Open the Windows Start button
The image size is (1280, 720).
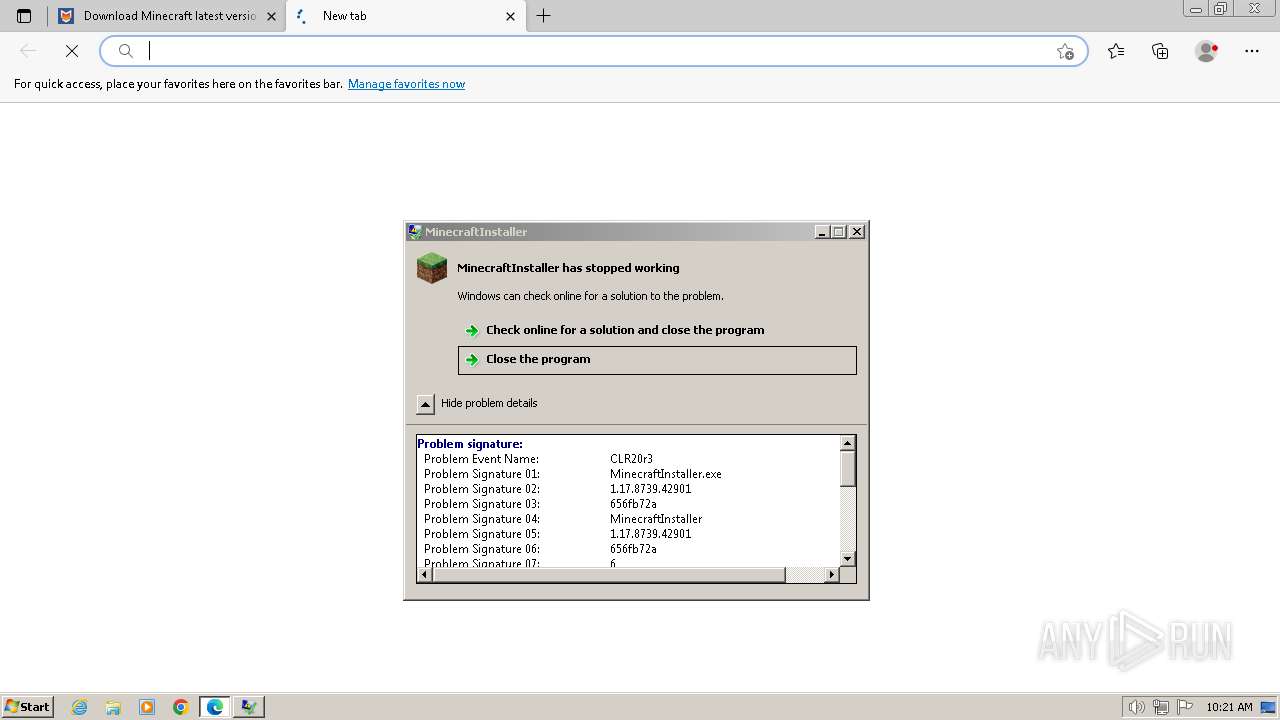click(x=27, y=706)
